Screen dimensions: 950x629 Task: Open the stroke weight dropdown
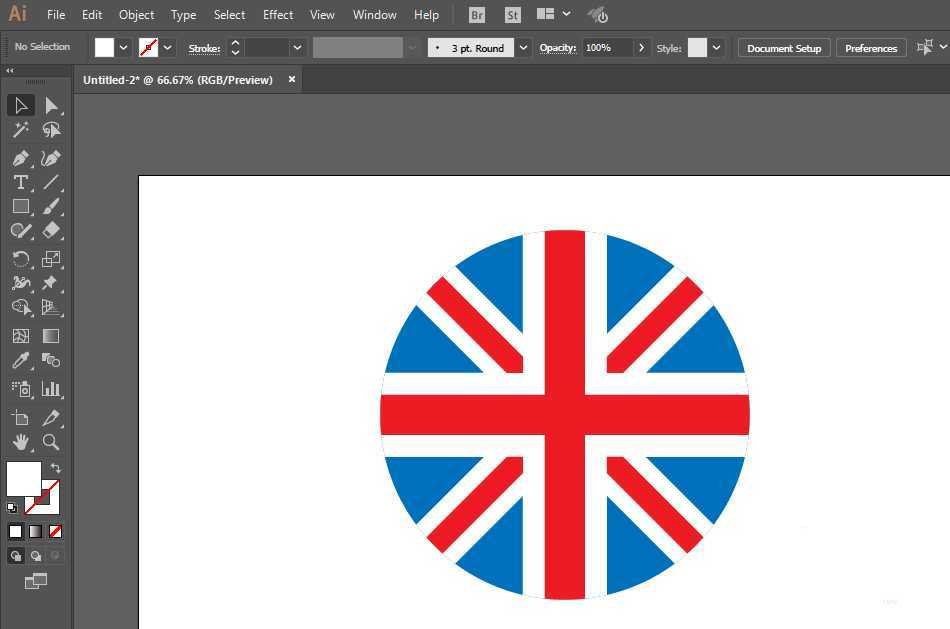point(297,48)
